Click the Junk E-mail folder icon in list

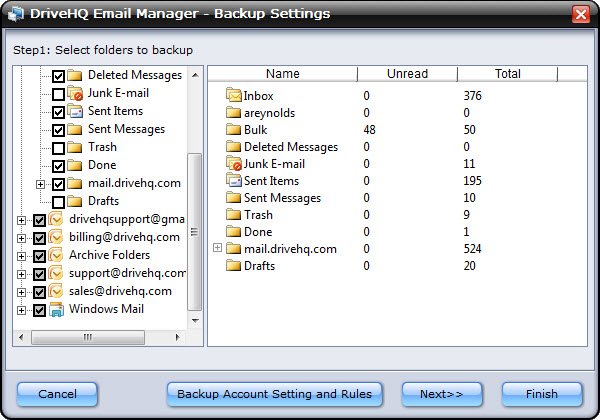(235, 164)
